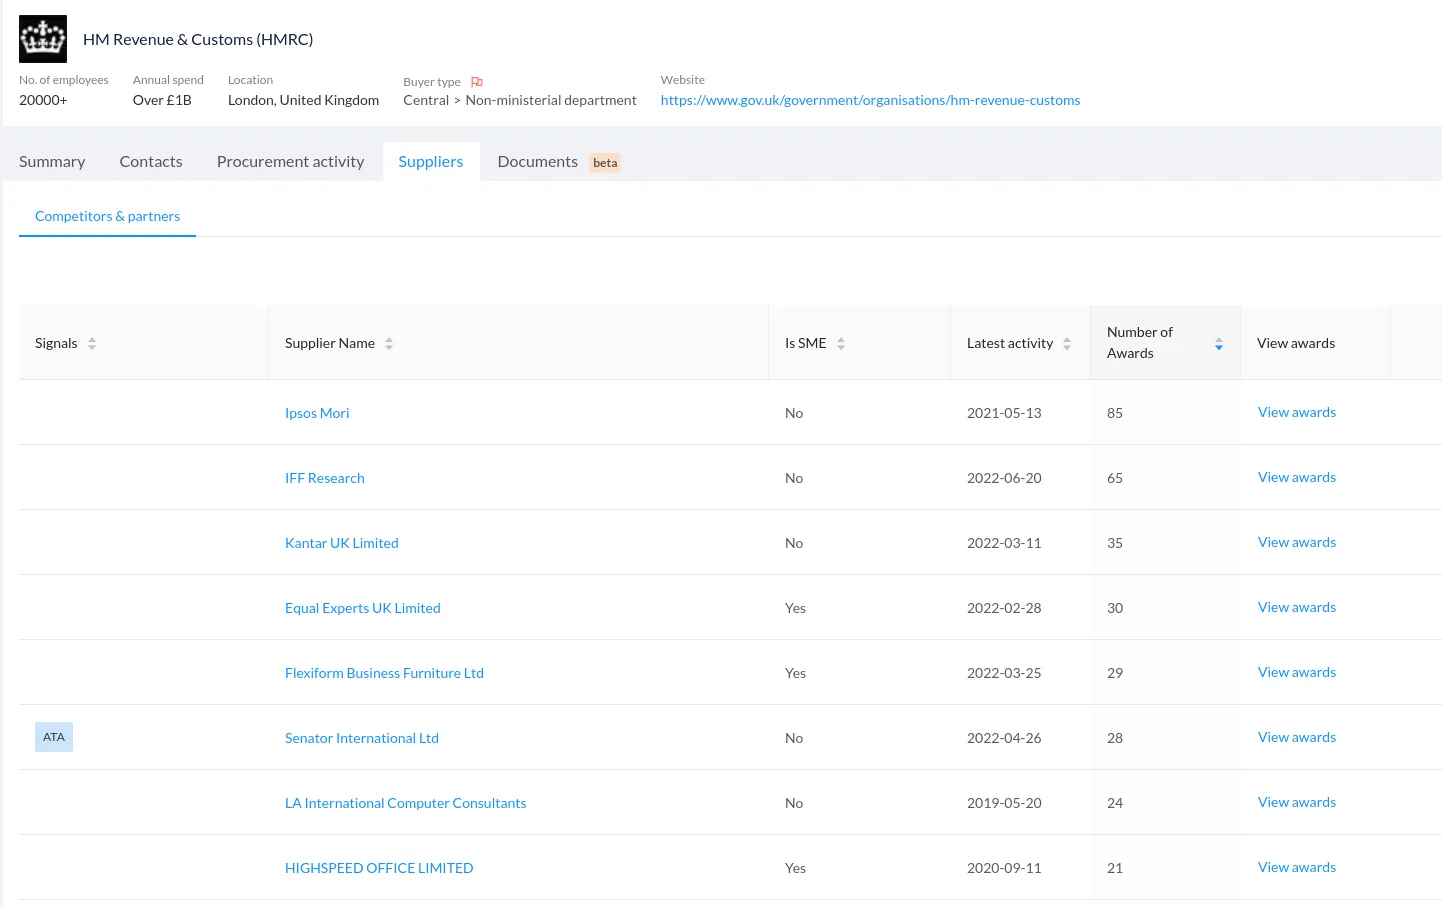Click the Central buyer type text
The width and height of the screenshot is (1442, 907).
point(426,100)
